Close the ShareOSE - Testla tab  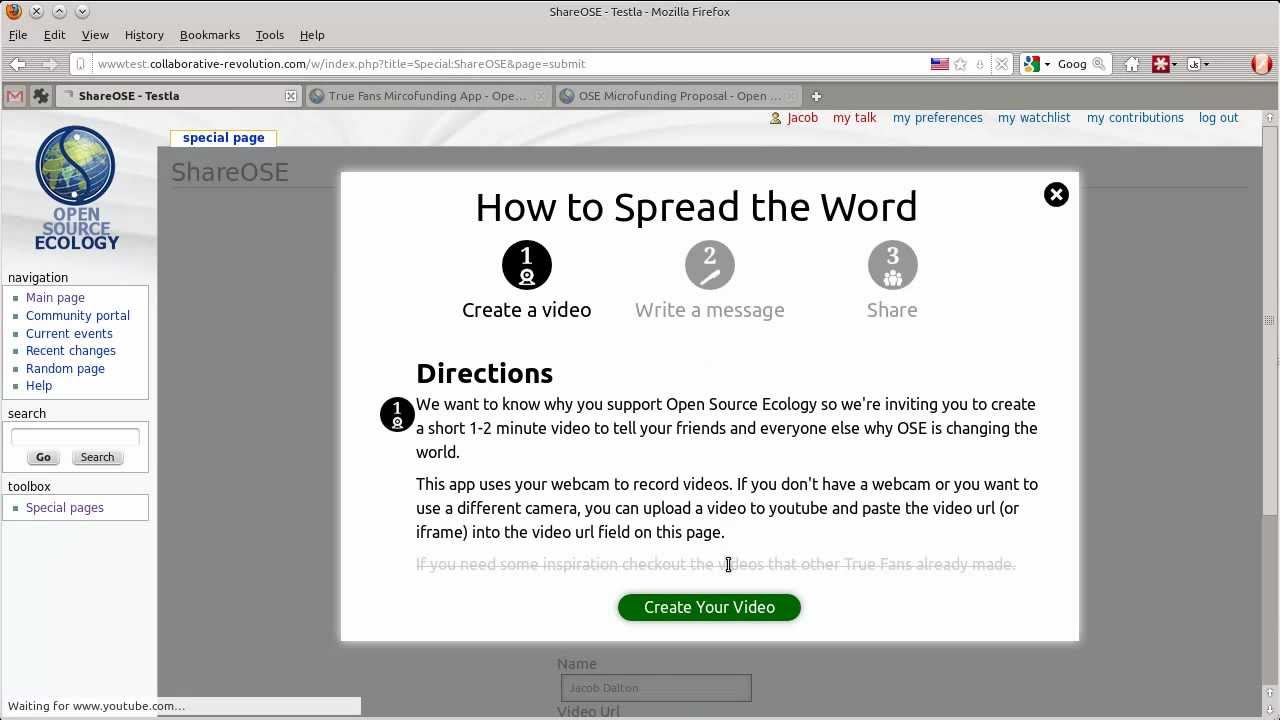290,96
